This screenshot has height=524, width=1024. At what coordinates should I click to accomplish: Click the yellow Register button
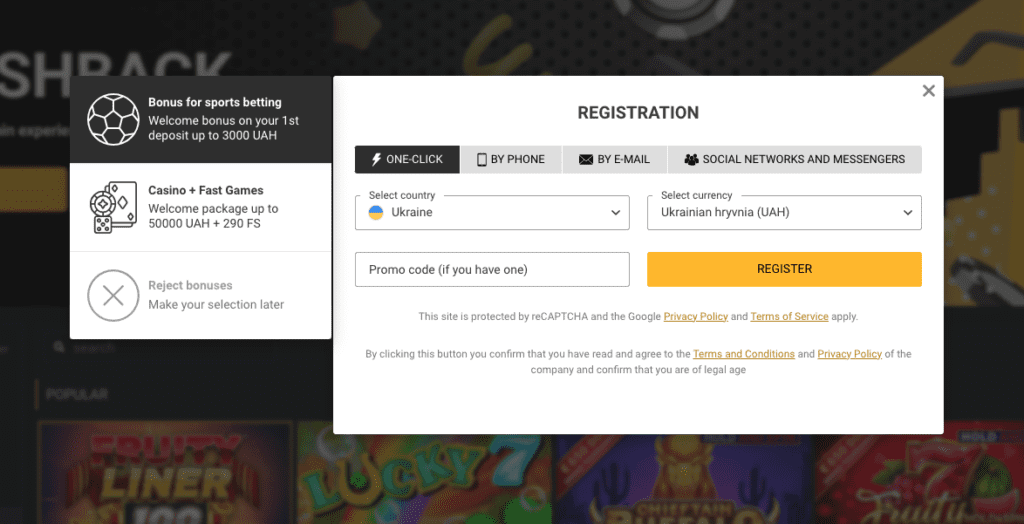pos(784,269)
